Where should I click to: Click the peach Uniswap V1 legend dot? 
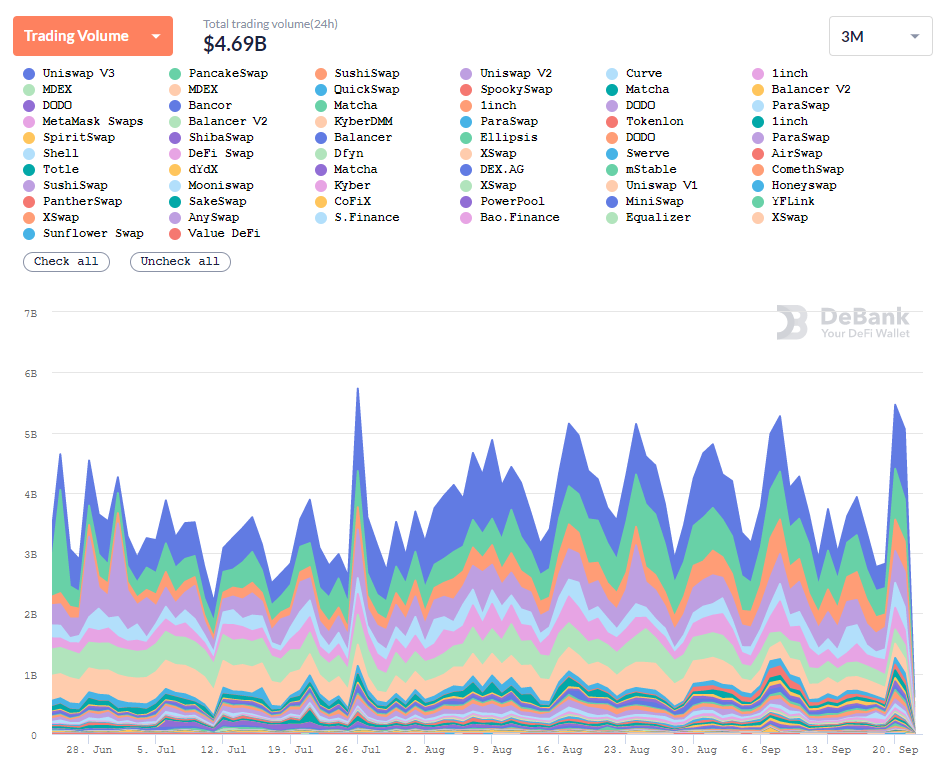point(612,186)
